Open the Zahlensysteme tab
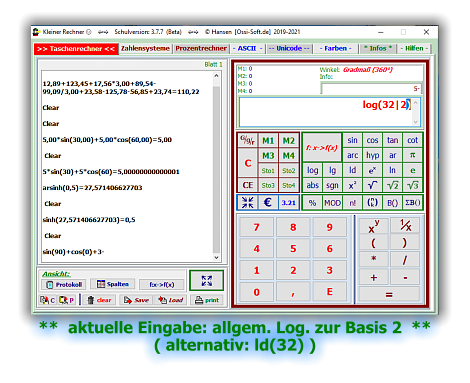 145,48
